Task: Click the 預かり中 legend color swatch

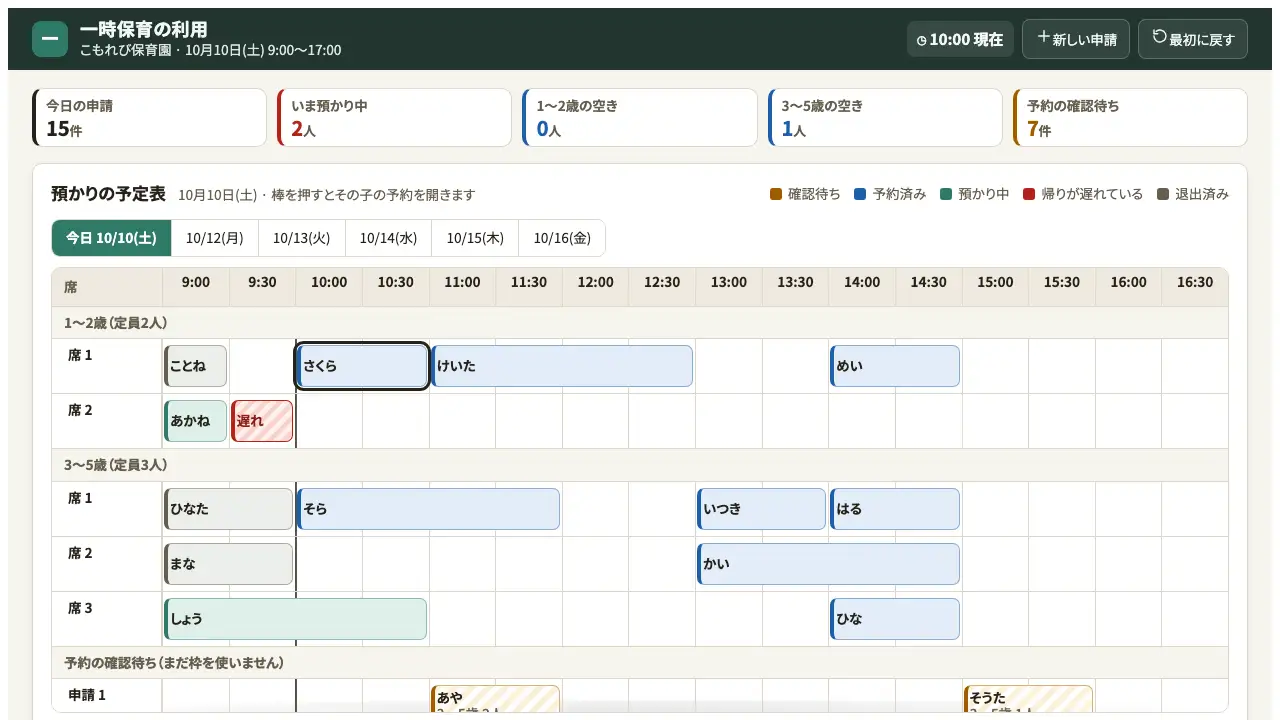Action: (x=945, y=194)
